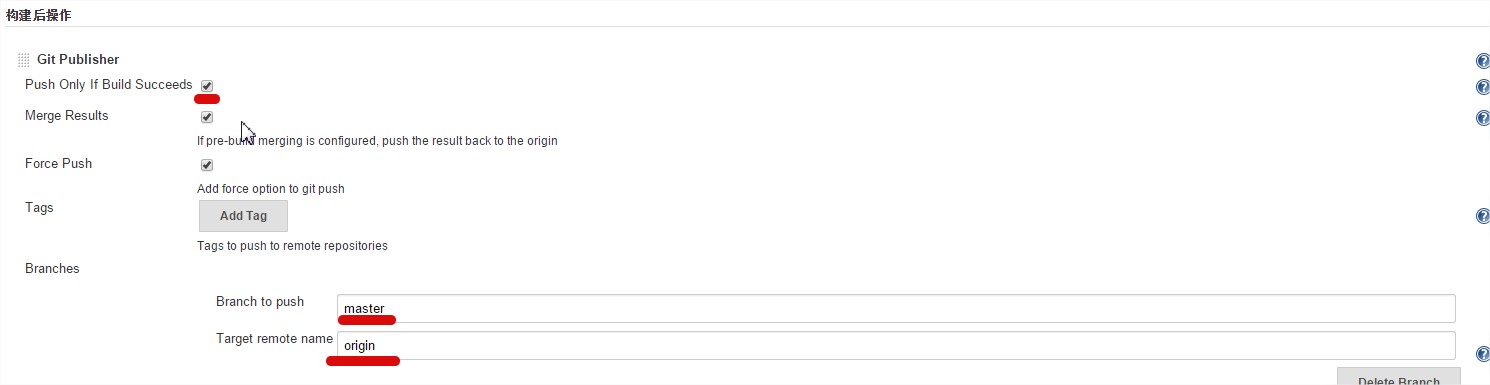The width and height of the screenshot is (1490, 385).
Task: Click the Add Tag button
Action: (x=243, y=216)
